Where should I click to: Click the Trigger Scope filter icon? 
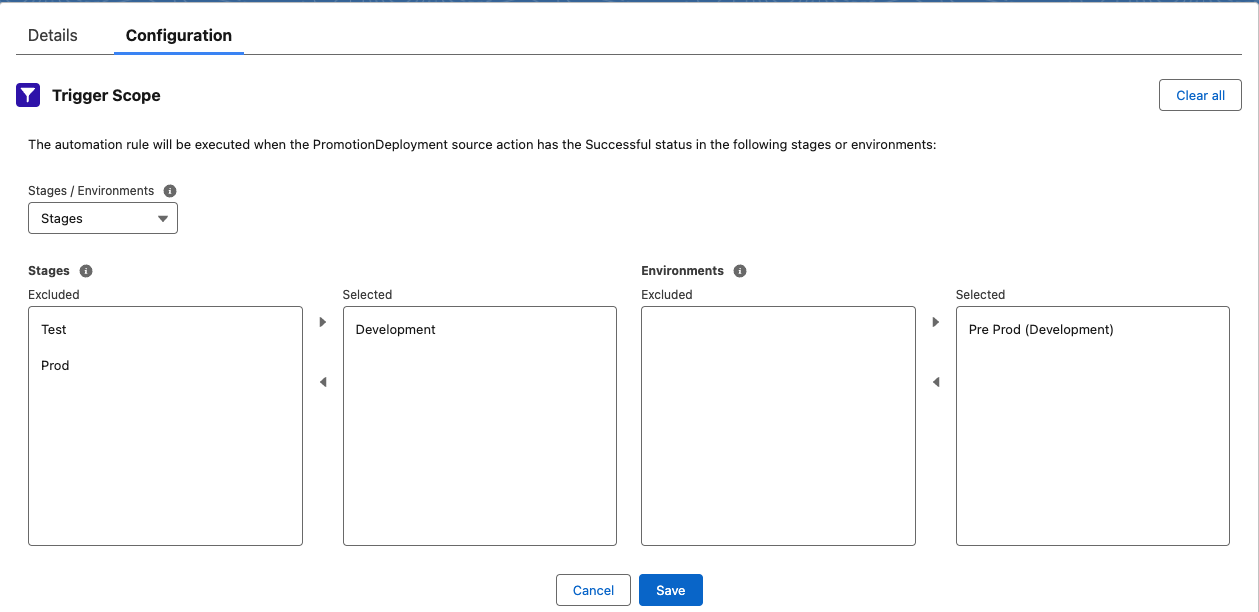(28, 95)
